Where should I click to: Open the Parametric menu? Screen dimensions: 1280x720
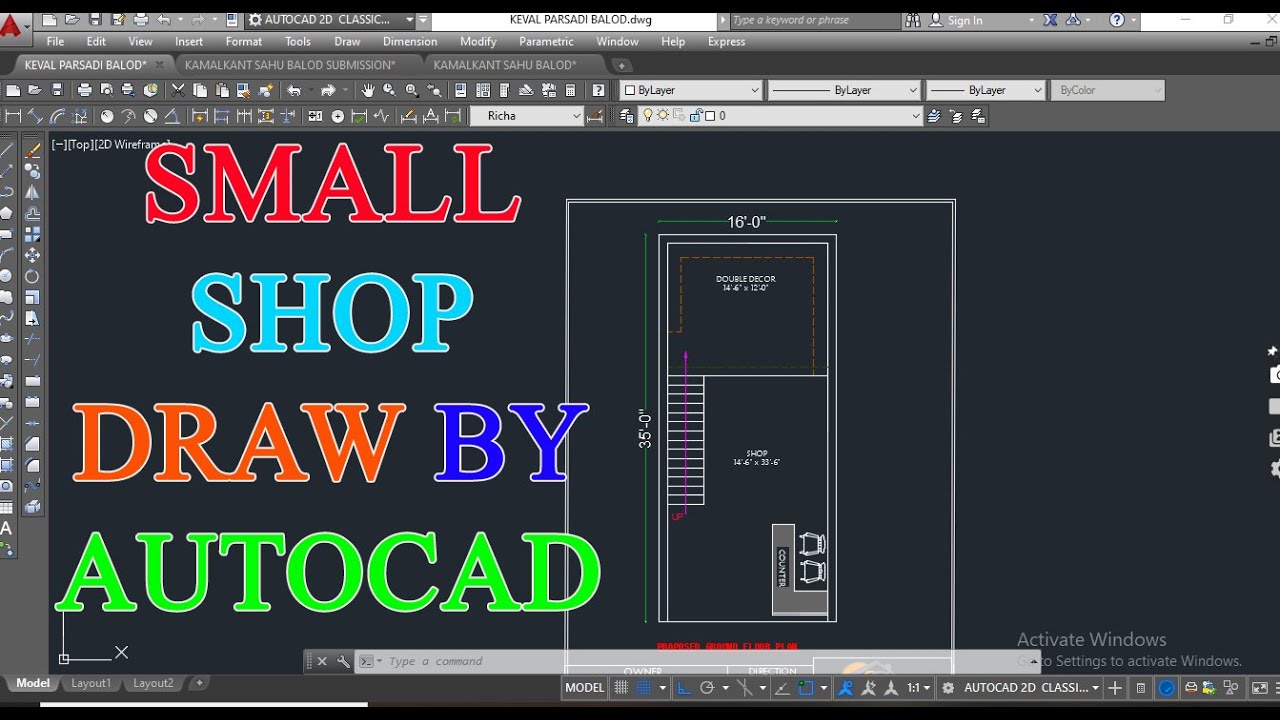546,41
